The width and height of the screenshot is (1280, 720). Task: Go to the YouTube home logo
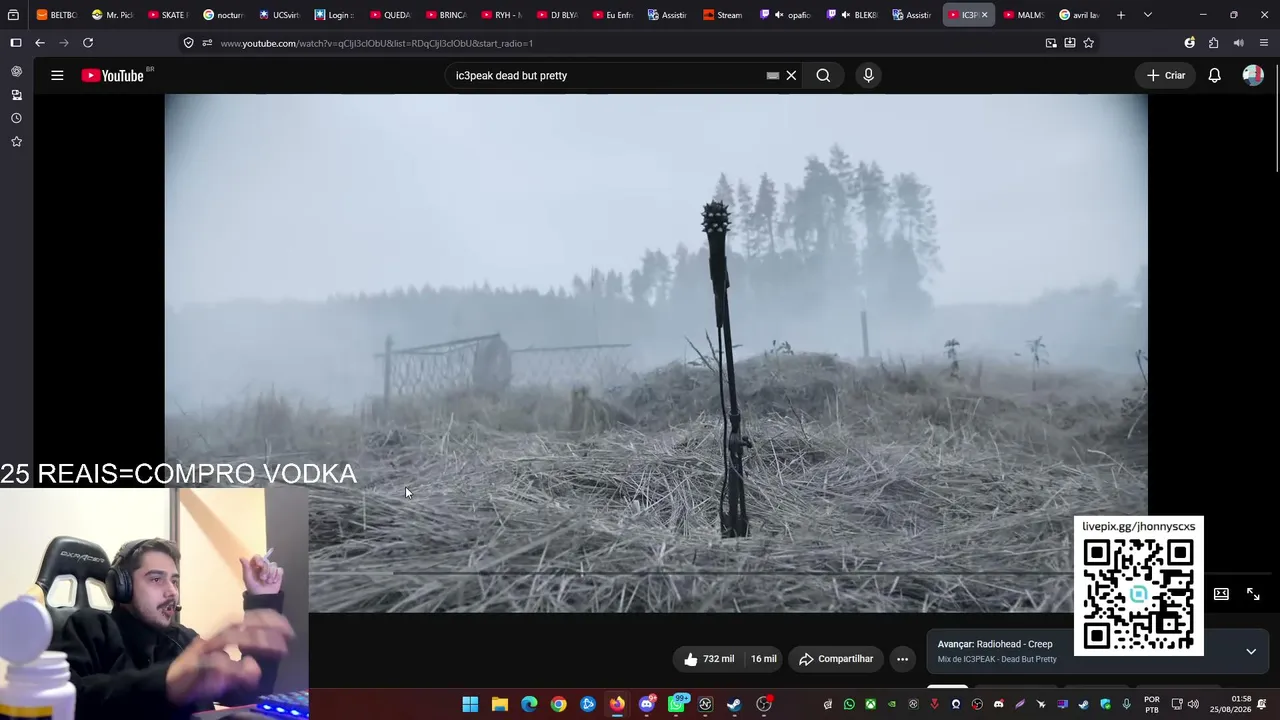(113, 75)
